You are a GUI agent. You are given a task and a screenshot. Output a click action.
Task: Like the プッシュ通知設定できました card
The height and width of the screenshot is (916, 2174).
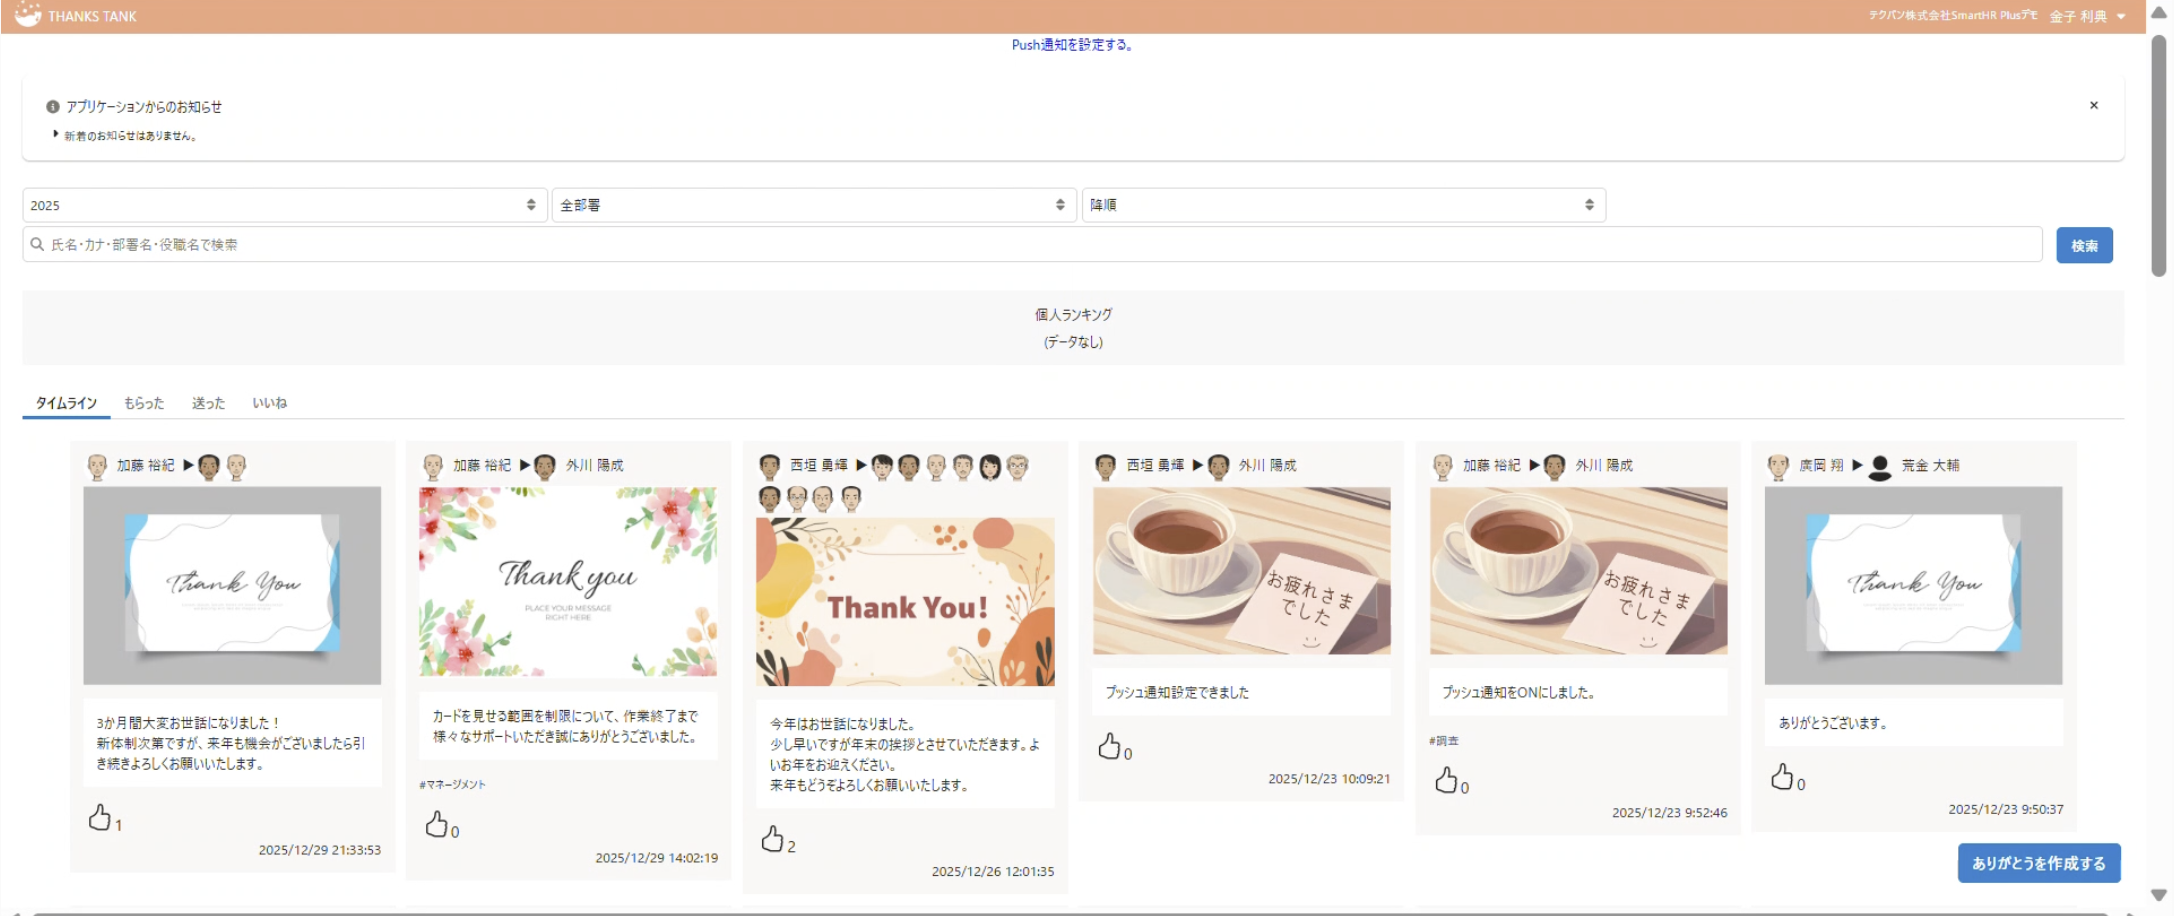(x=1109, y=746)
